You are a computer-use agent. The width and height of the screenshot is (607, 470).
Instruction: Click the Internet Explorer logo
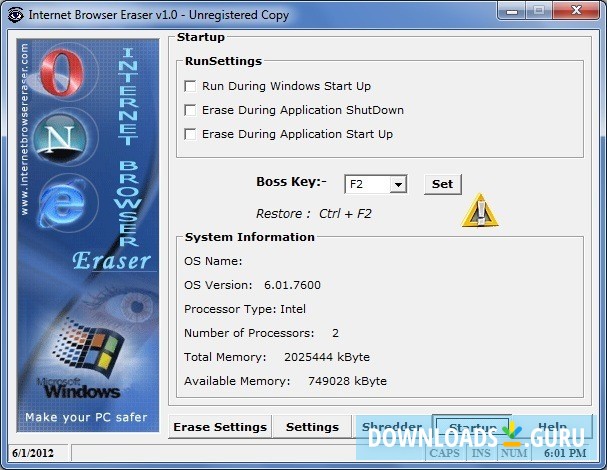point(62,203)
